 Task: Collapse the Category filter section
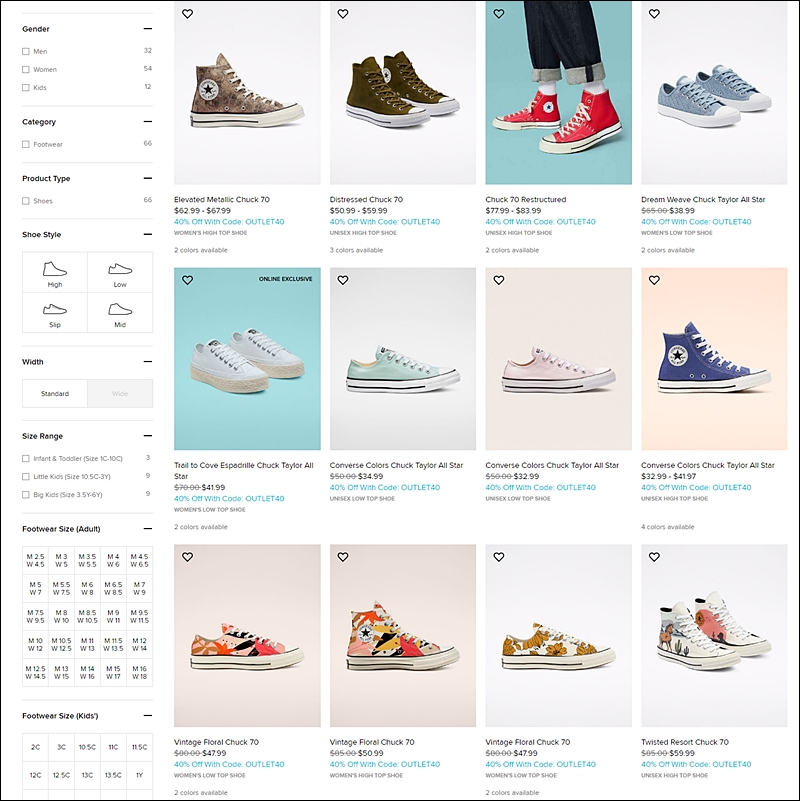coord(148,122)
